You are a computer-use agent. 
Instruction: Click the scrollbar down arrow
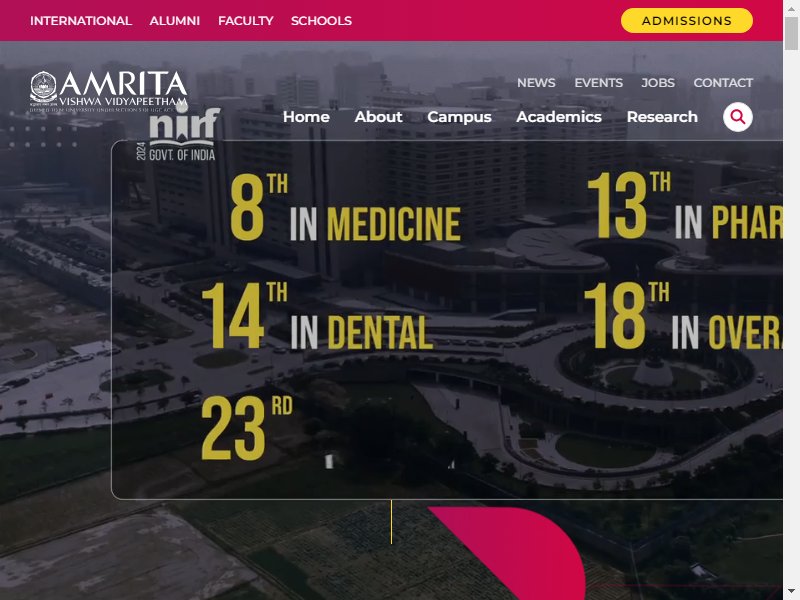pyautogui.click(x=791, y=592)
